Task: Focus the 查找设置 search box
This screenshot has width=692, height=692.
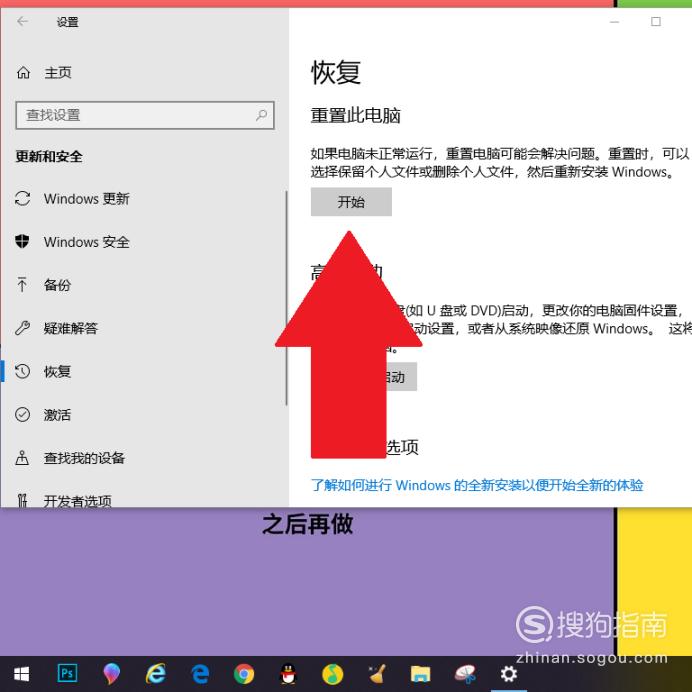Action: coord(145,115)
